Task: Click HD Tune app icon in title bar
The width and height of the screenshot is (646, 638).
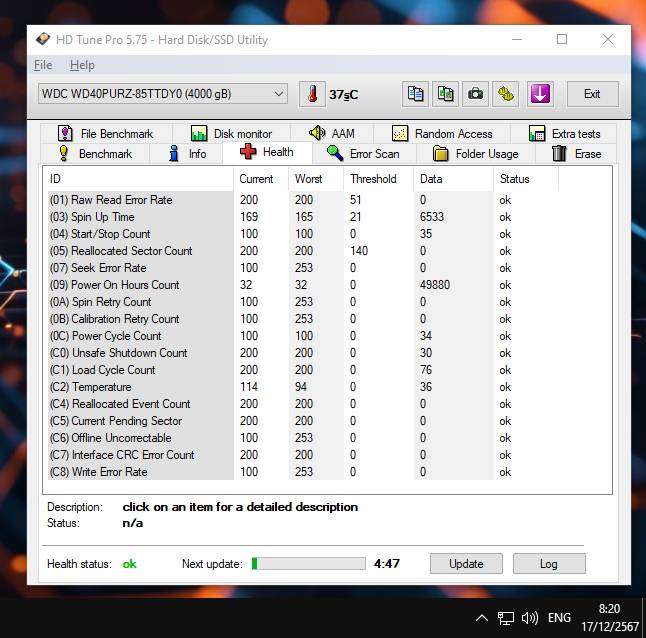Action: coord(42,40)
